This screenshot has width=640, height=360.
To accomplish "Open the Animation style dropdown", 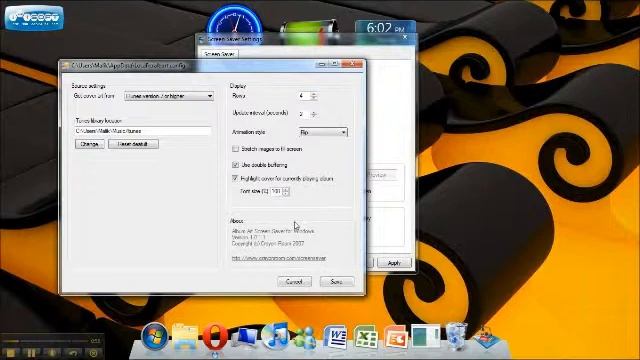I will (x=323, y=132).
